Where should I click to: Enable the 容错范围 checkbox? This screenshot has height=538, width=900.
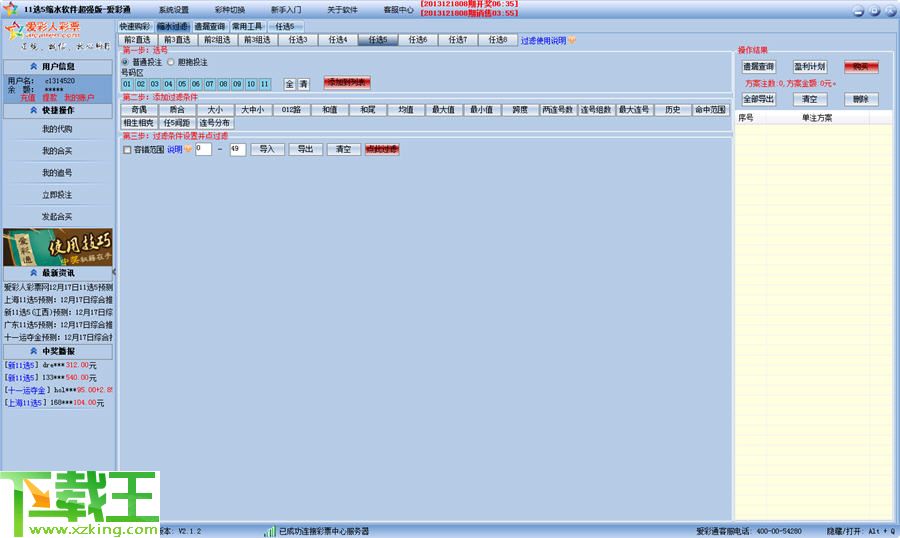click(127, 149)
